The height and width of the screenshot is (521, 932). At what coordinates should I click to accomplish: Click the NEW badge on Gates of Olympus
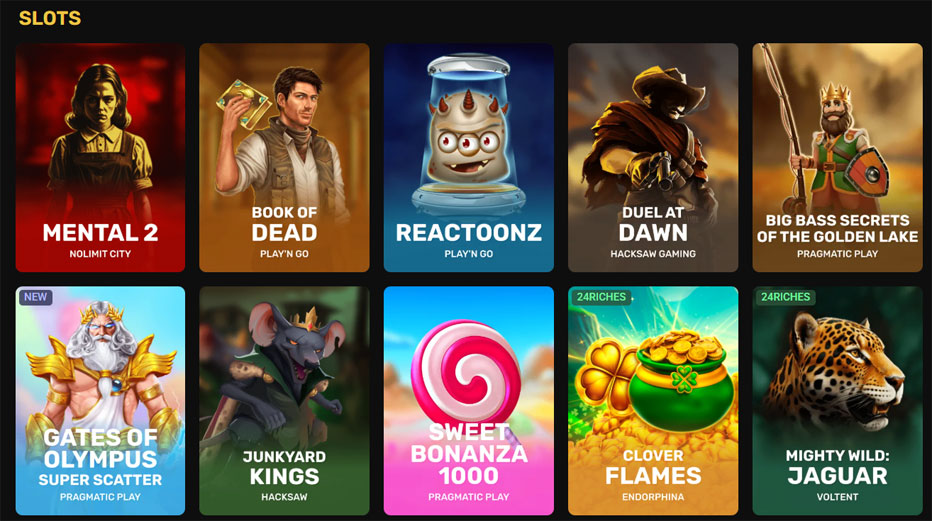(x=36, y=297)
